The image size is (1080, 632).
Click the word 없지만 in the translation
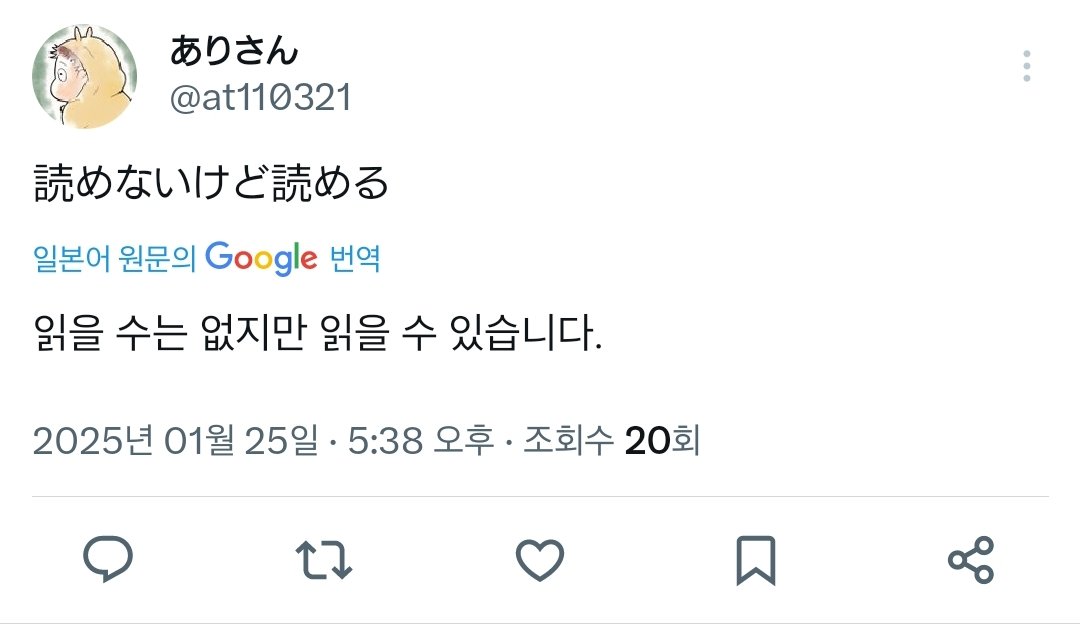253,333
